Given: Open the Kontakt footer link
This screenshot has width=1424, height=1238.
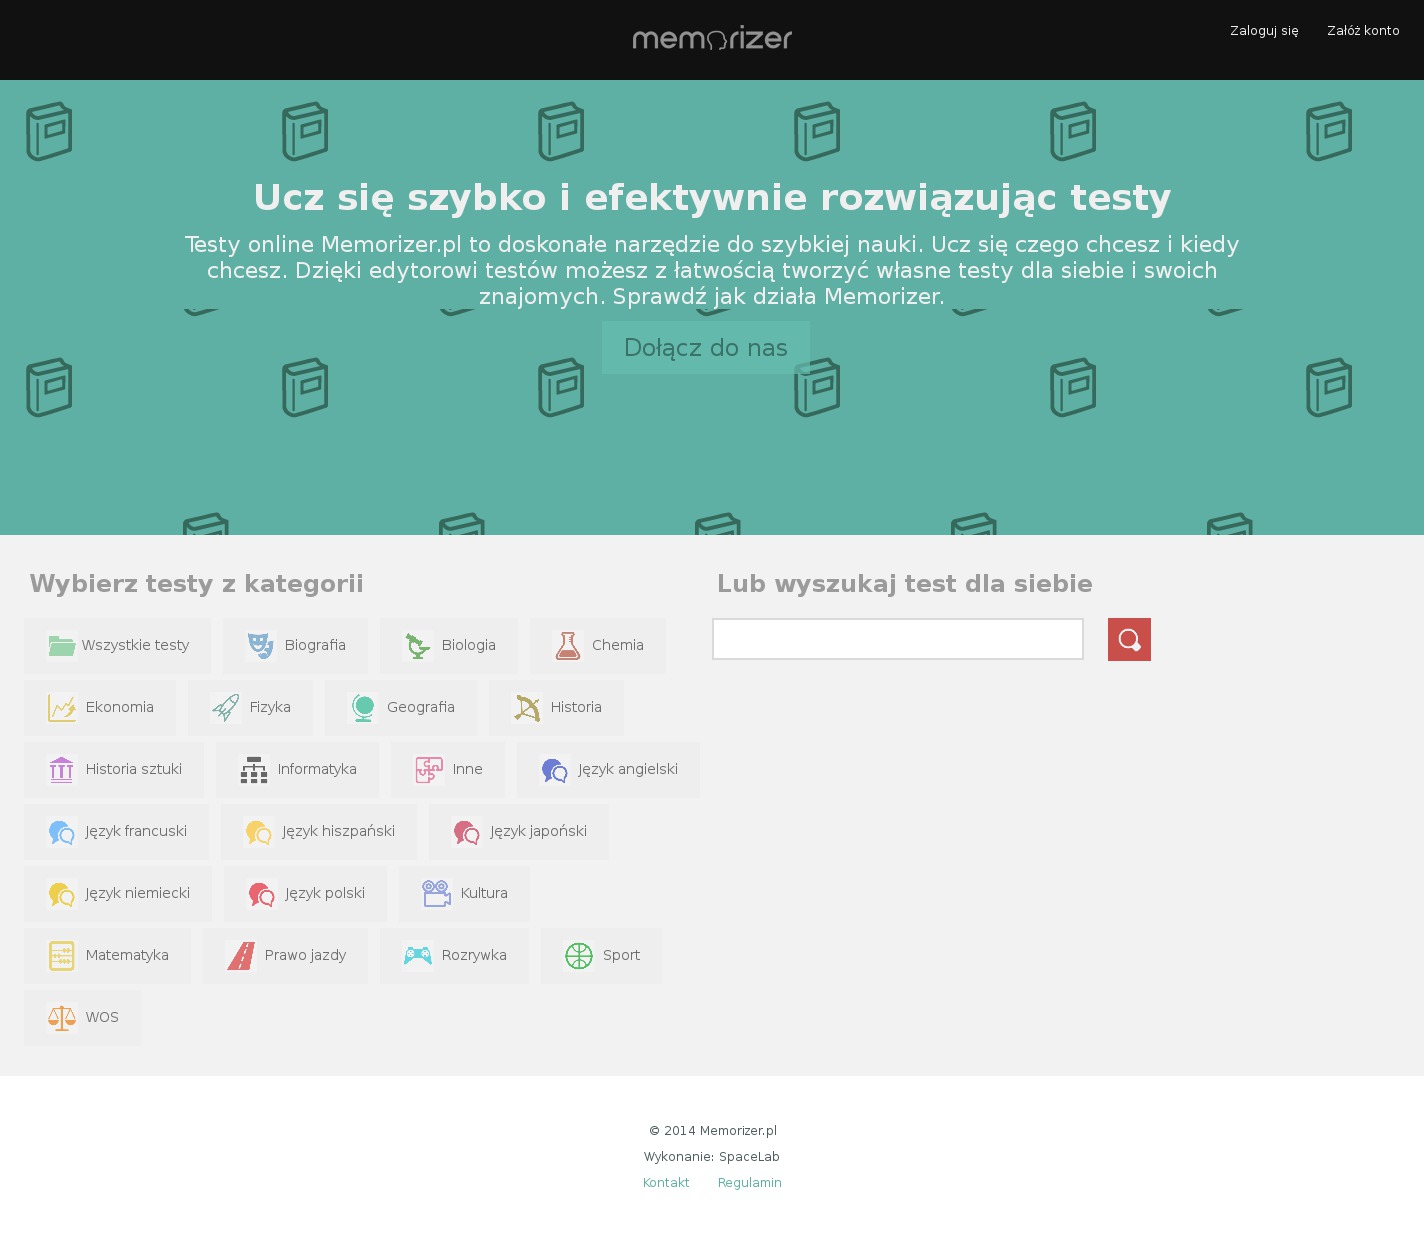Looking at the screenshot, I should tap(666, 1183).
